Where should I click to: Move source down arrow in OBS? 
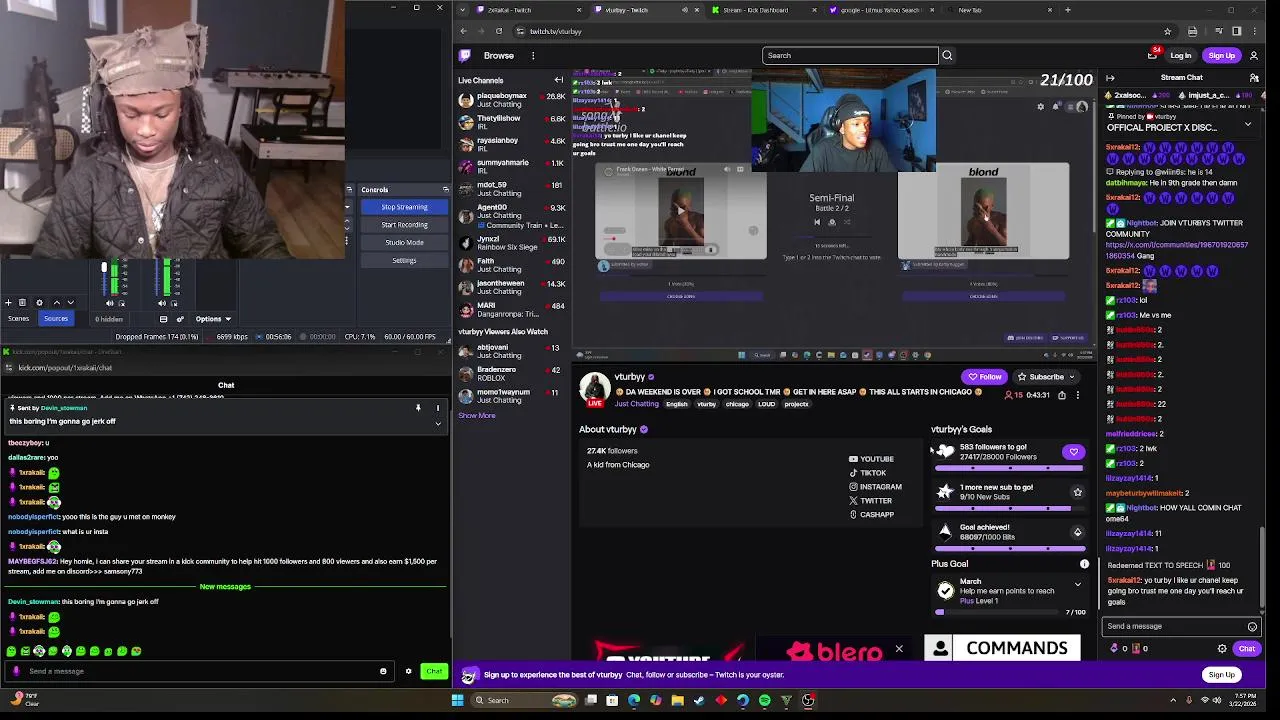click(x=70, y=302)
